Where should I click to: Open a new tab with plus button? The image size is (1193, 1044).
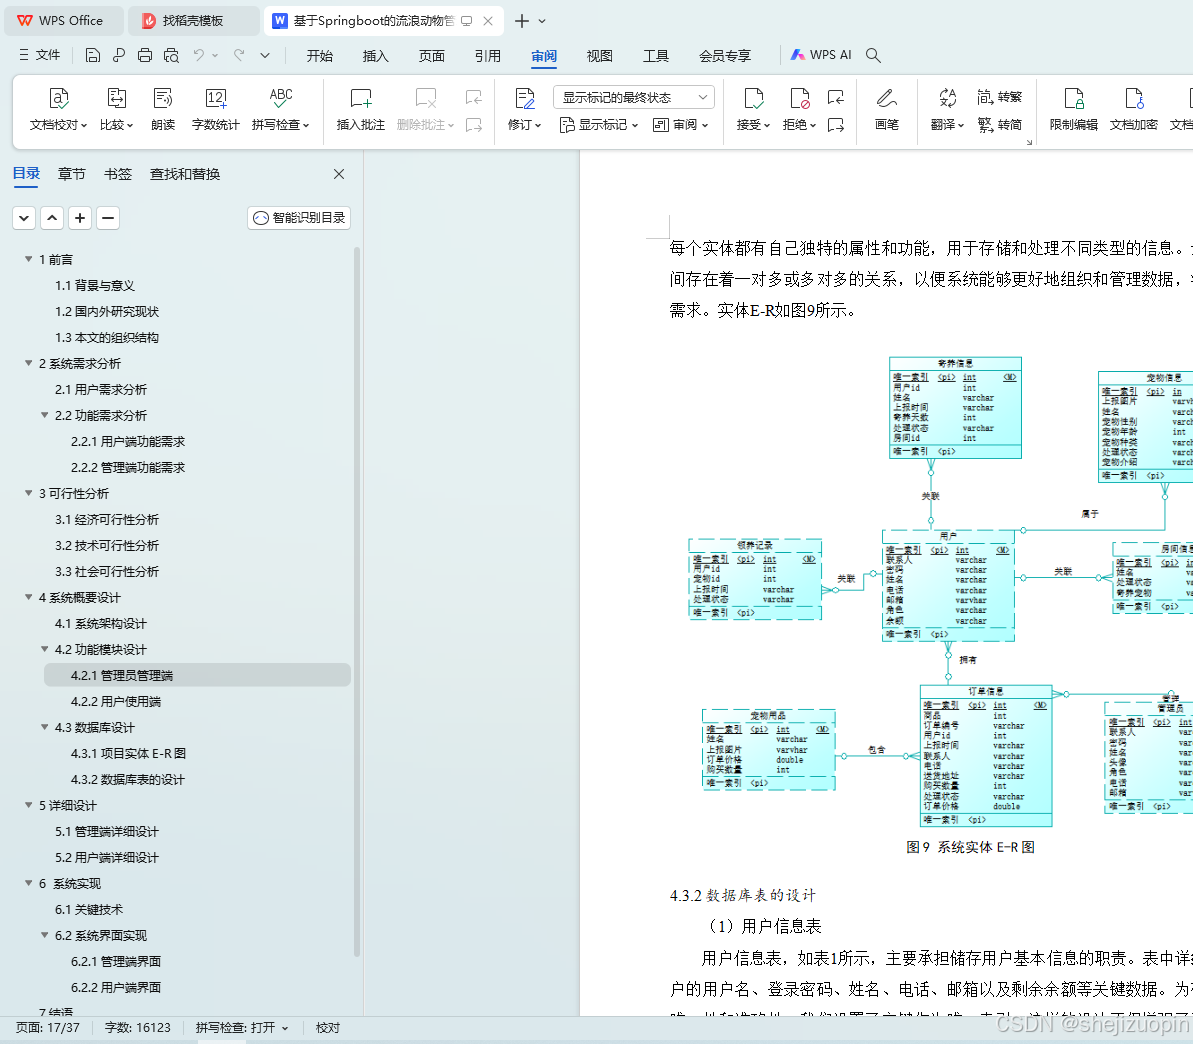tap(522, 21)
